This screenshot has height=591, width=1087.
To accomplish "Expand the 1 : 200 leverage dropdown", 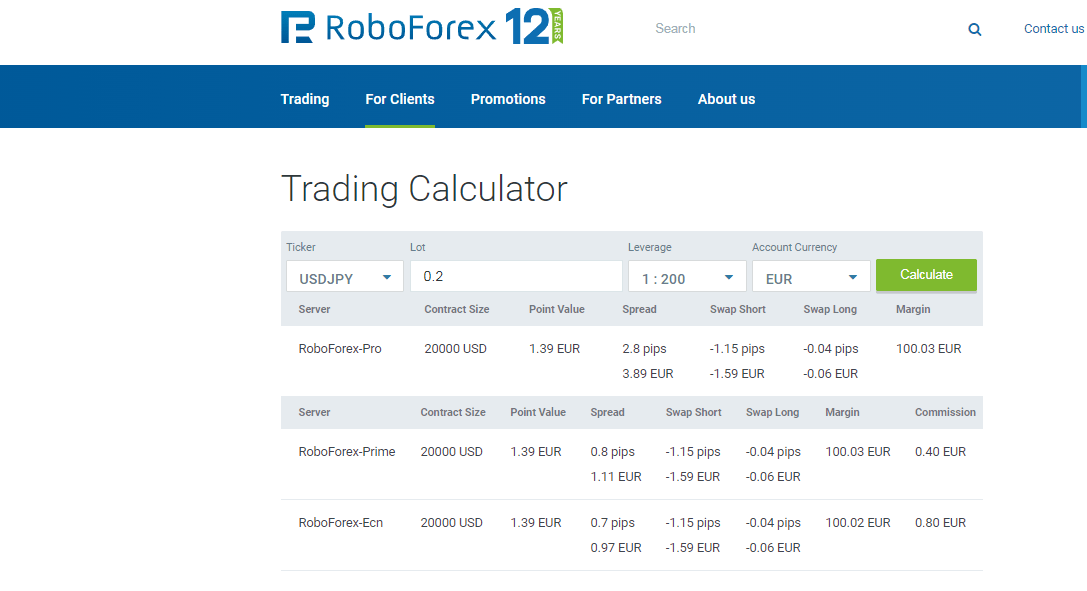I will click(x=687, y=276).
